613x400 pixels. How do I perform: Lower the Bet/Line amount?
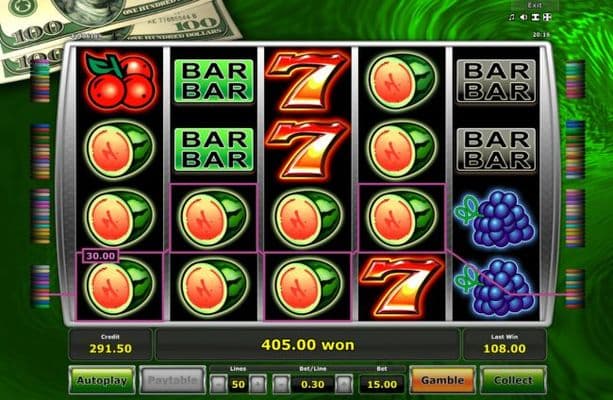[x=281, y=384]
